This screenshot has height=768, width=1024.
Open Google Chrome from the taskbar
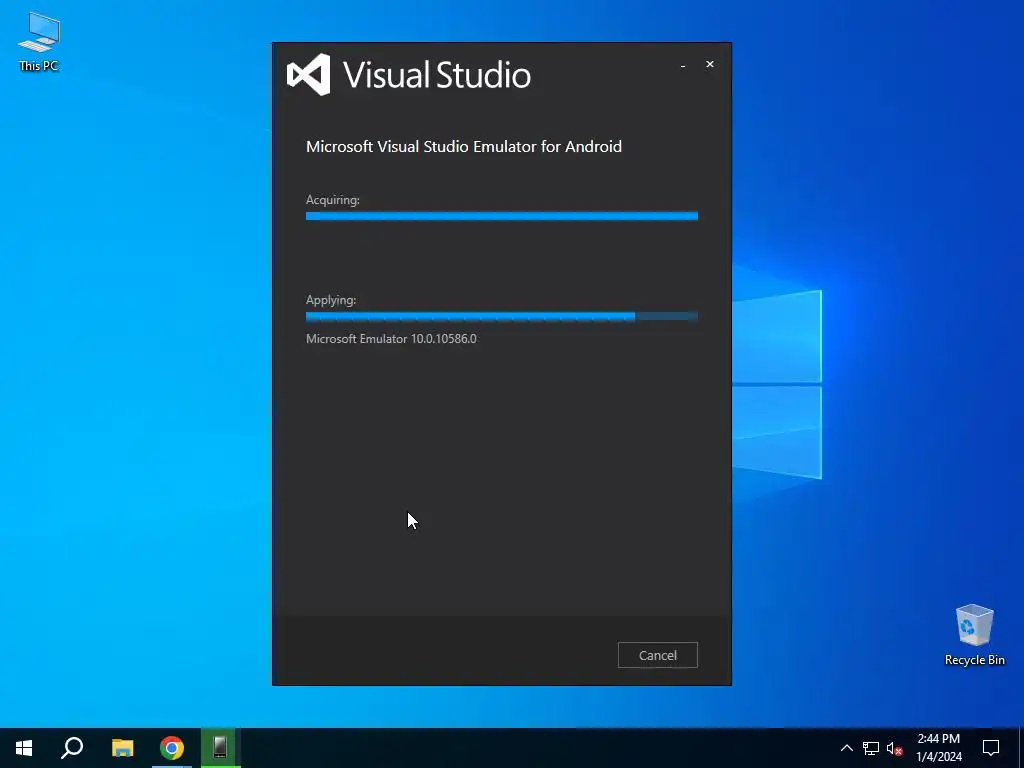(172, 748)
